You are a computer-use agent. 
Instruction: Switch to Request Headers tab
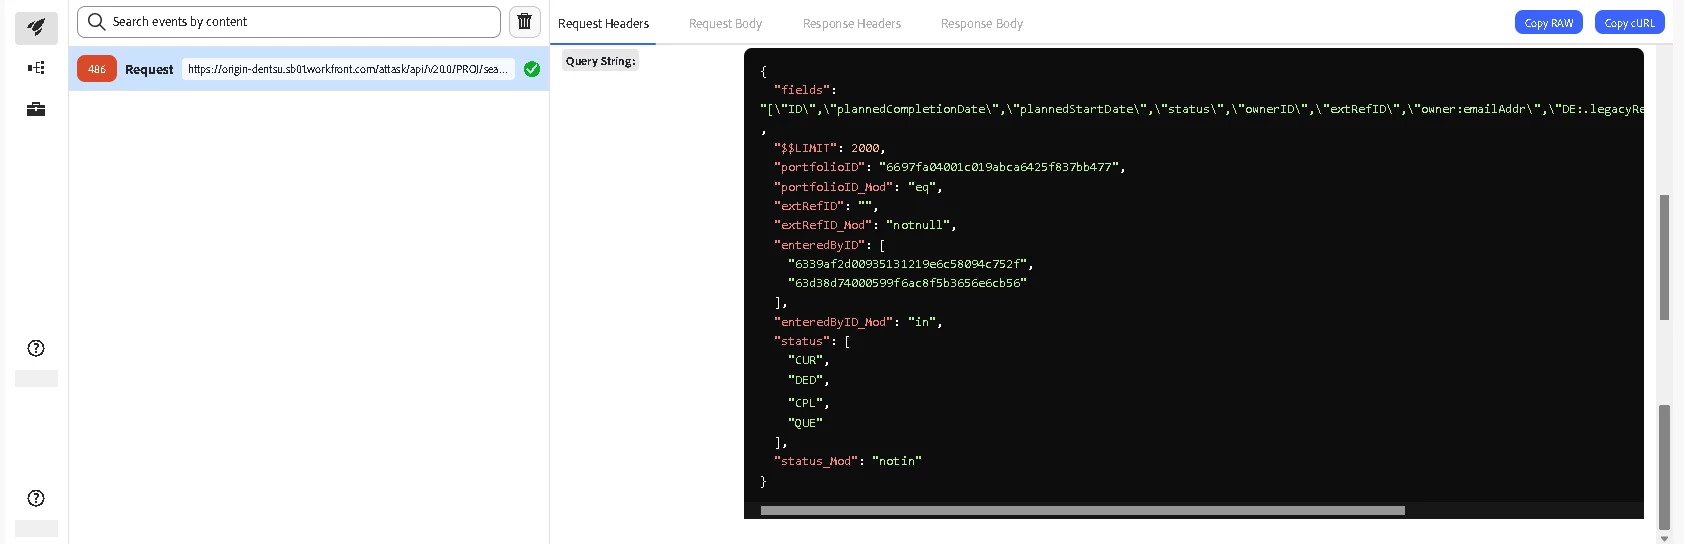[603, 23]
